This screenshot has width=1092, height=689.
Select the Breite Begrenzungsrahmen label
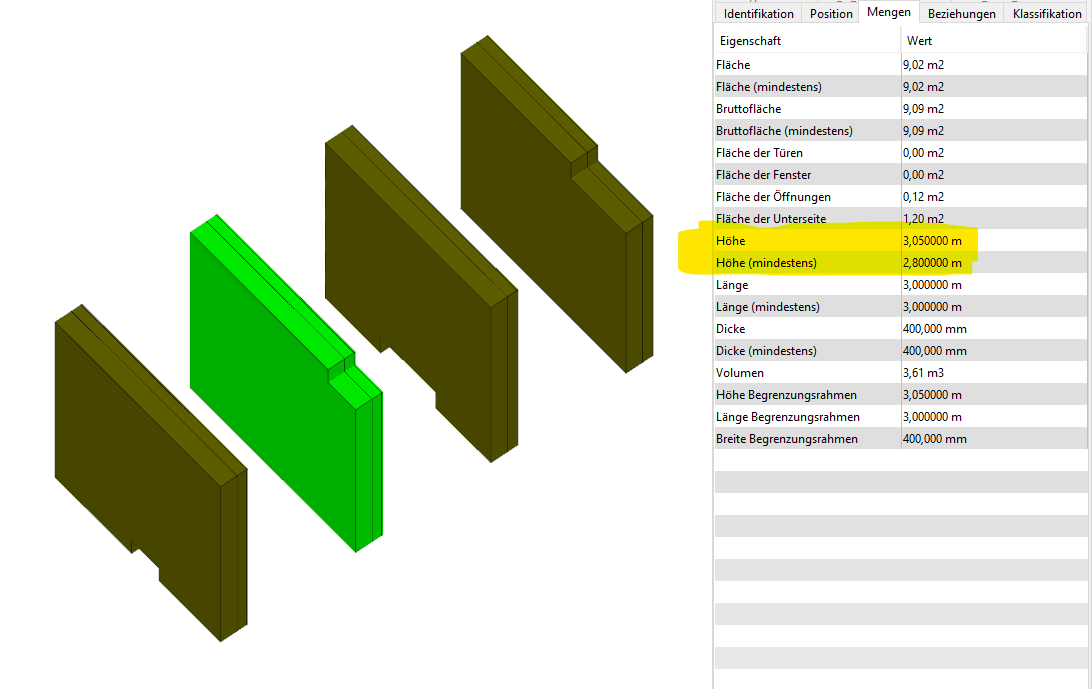point(787,439)
